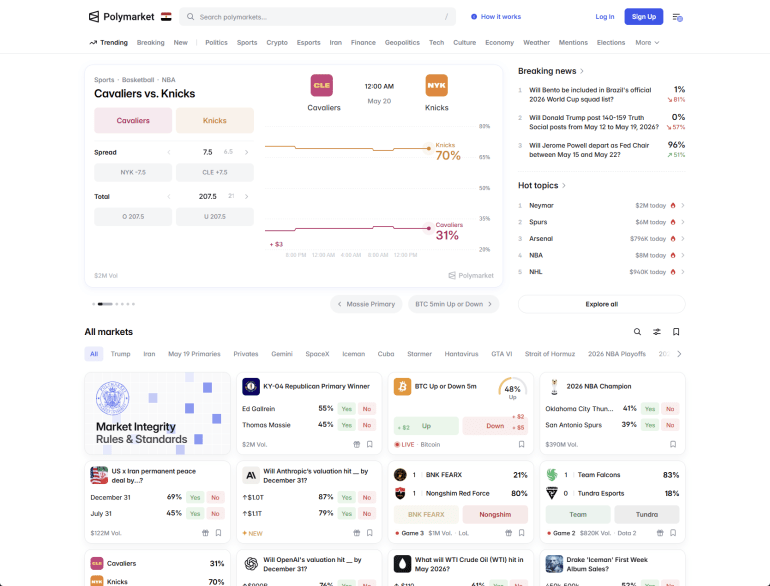770x586 pixels.
Task: Open the header menu icon
Action: [677, 17]
